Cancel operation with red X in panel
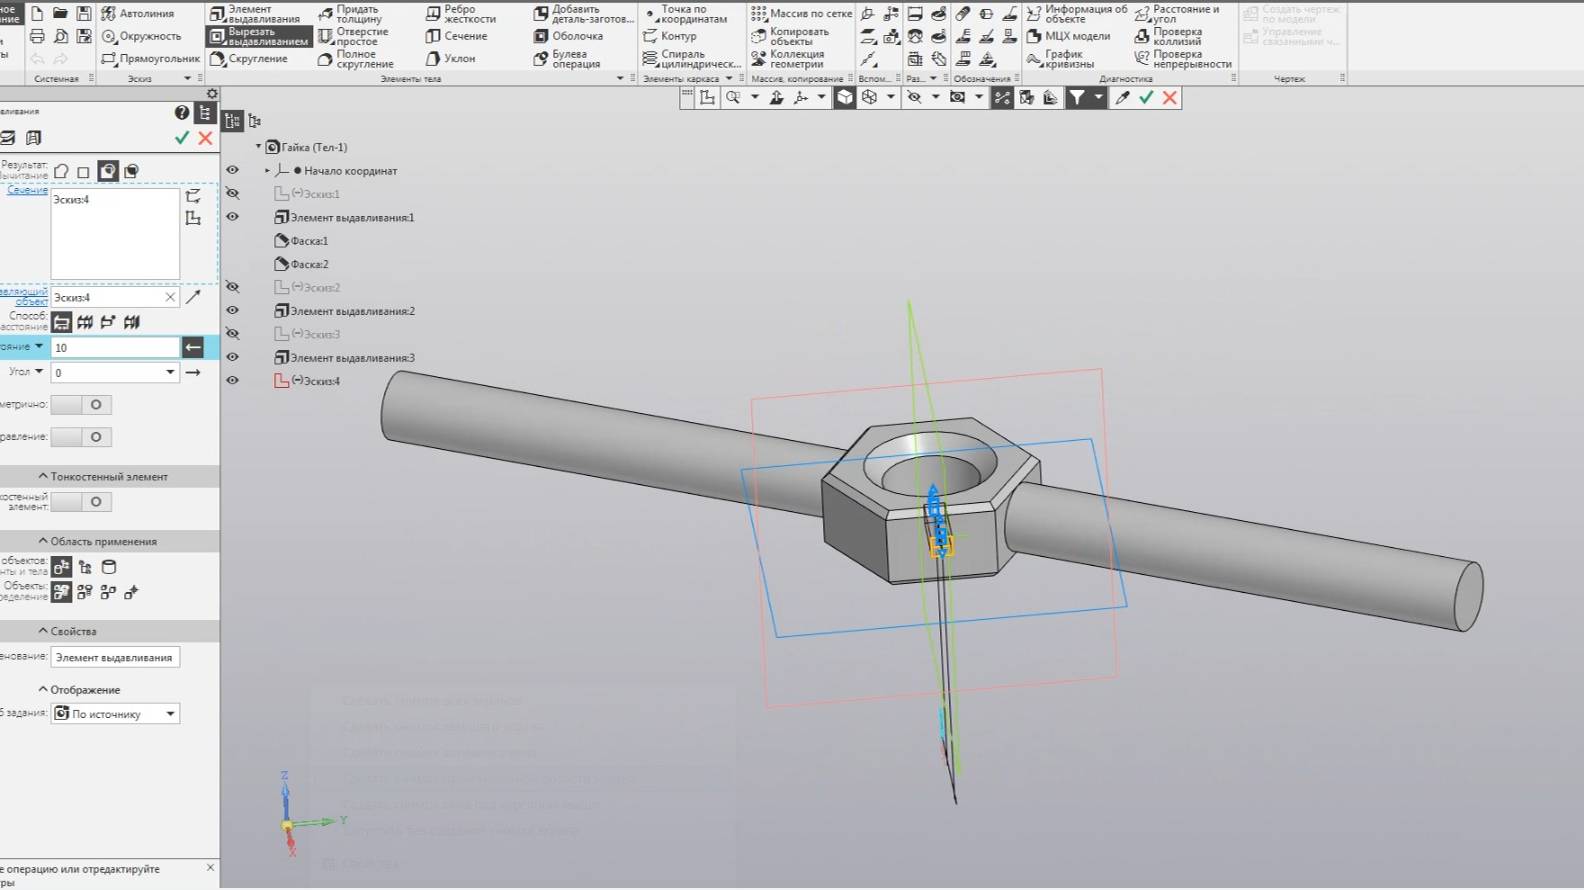The height and width of the screenshot is (890, 1584). [x=205, y=138]
